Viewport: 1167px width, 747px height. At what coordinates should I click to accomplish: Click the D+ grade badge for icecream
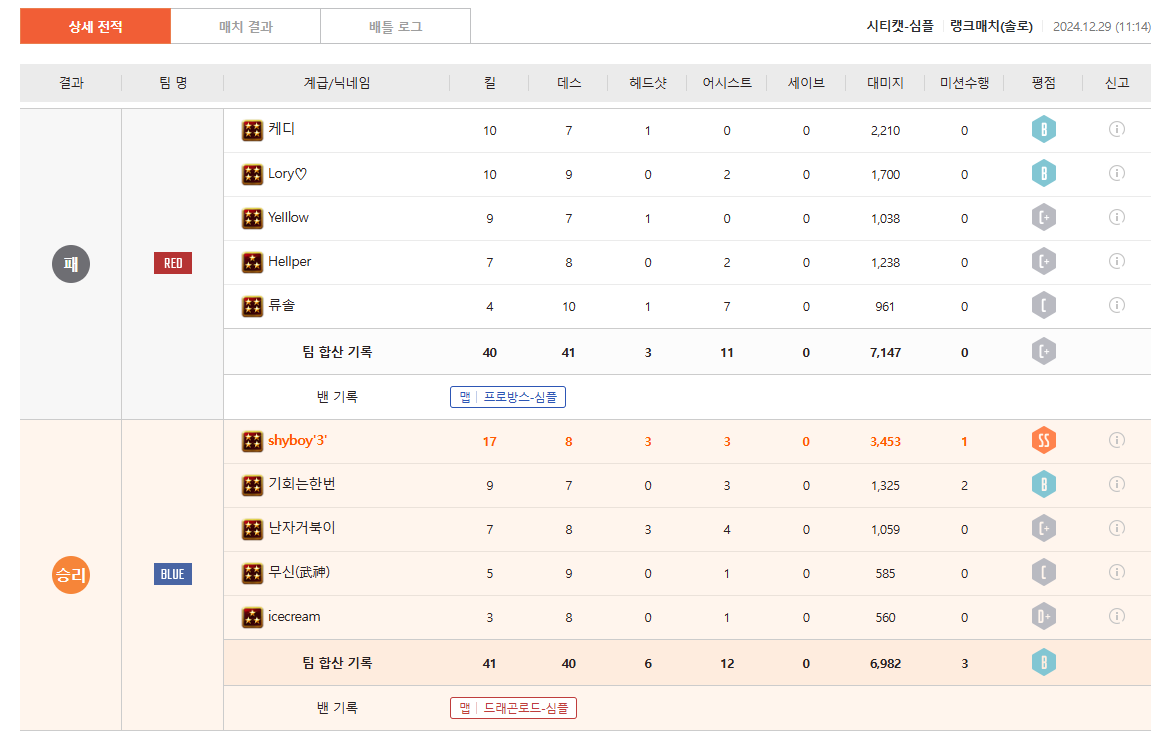point(1044,617)
